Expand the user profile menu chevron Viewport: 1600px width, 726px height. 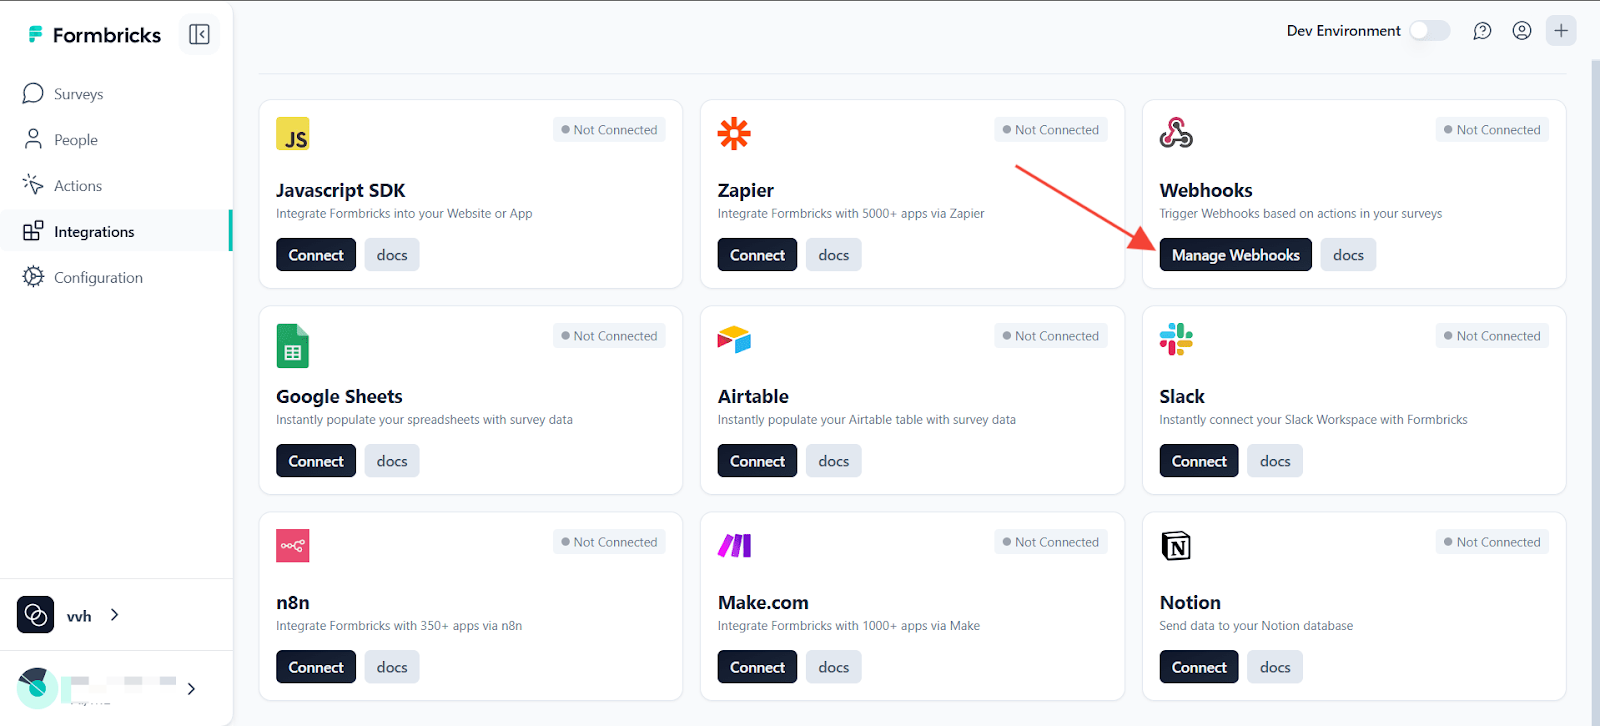pos(191,689)
